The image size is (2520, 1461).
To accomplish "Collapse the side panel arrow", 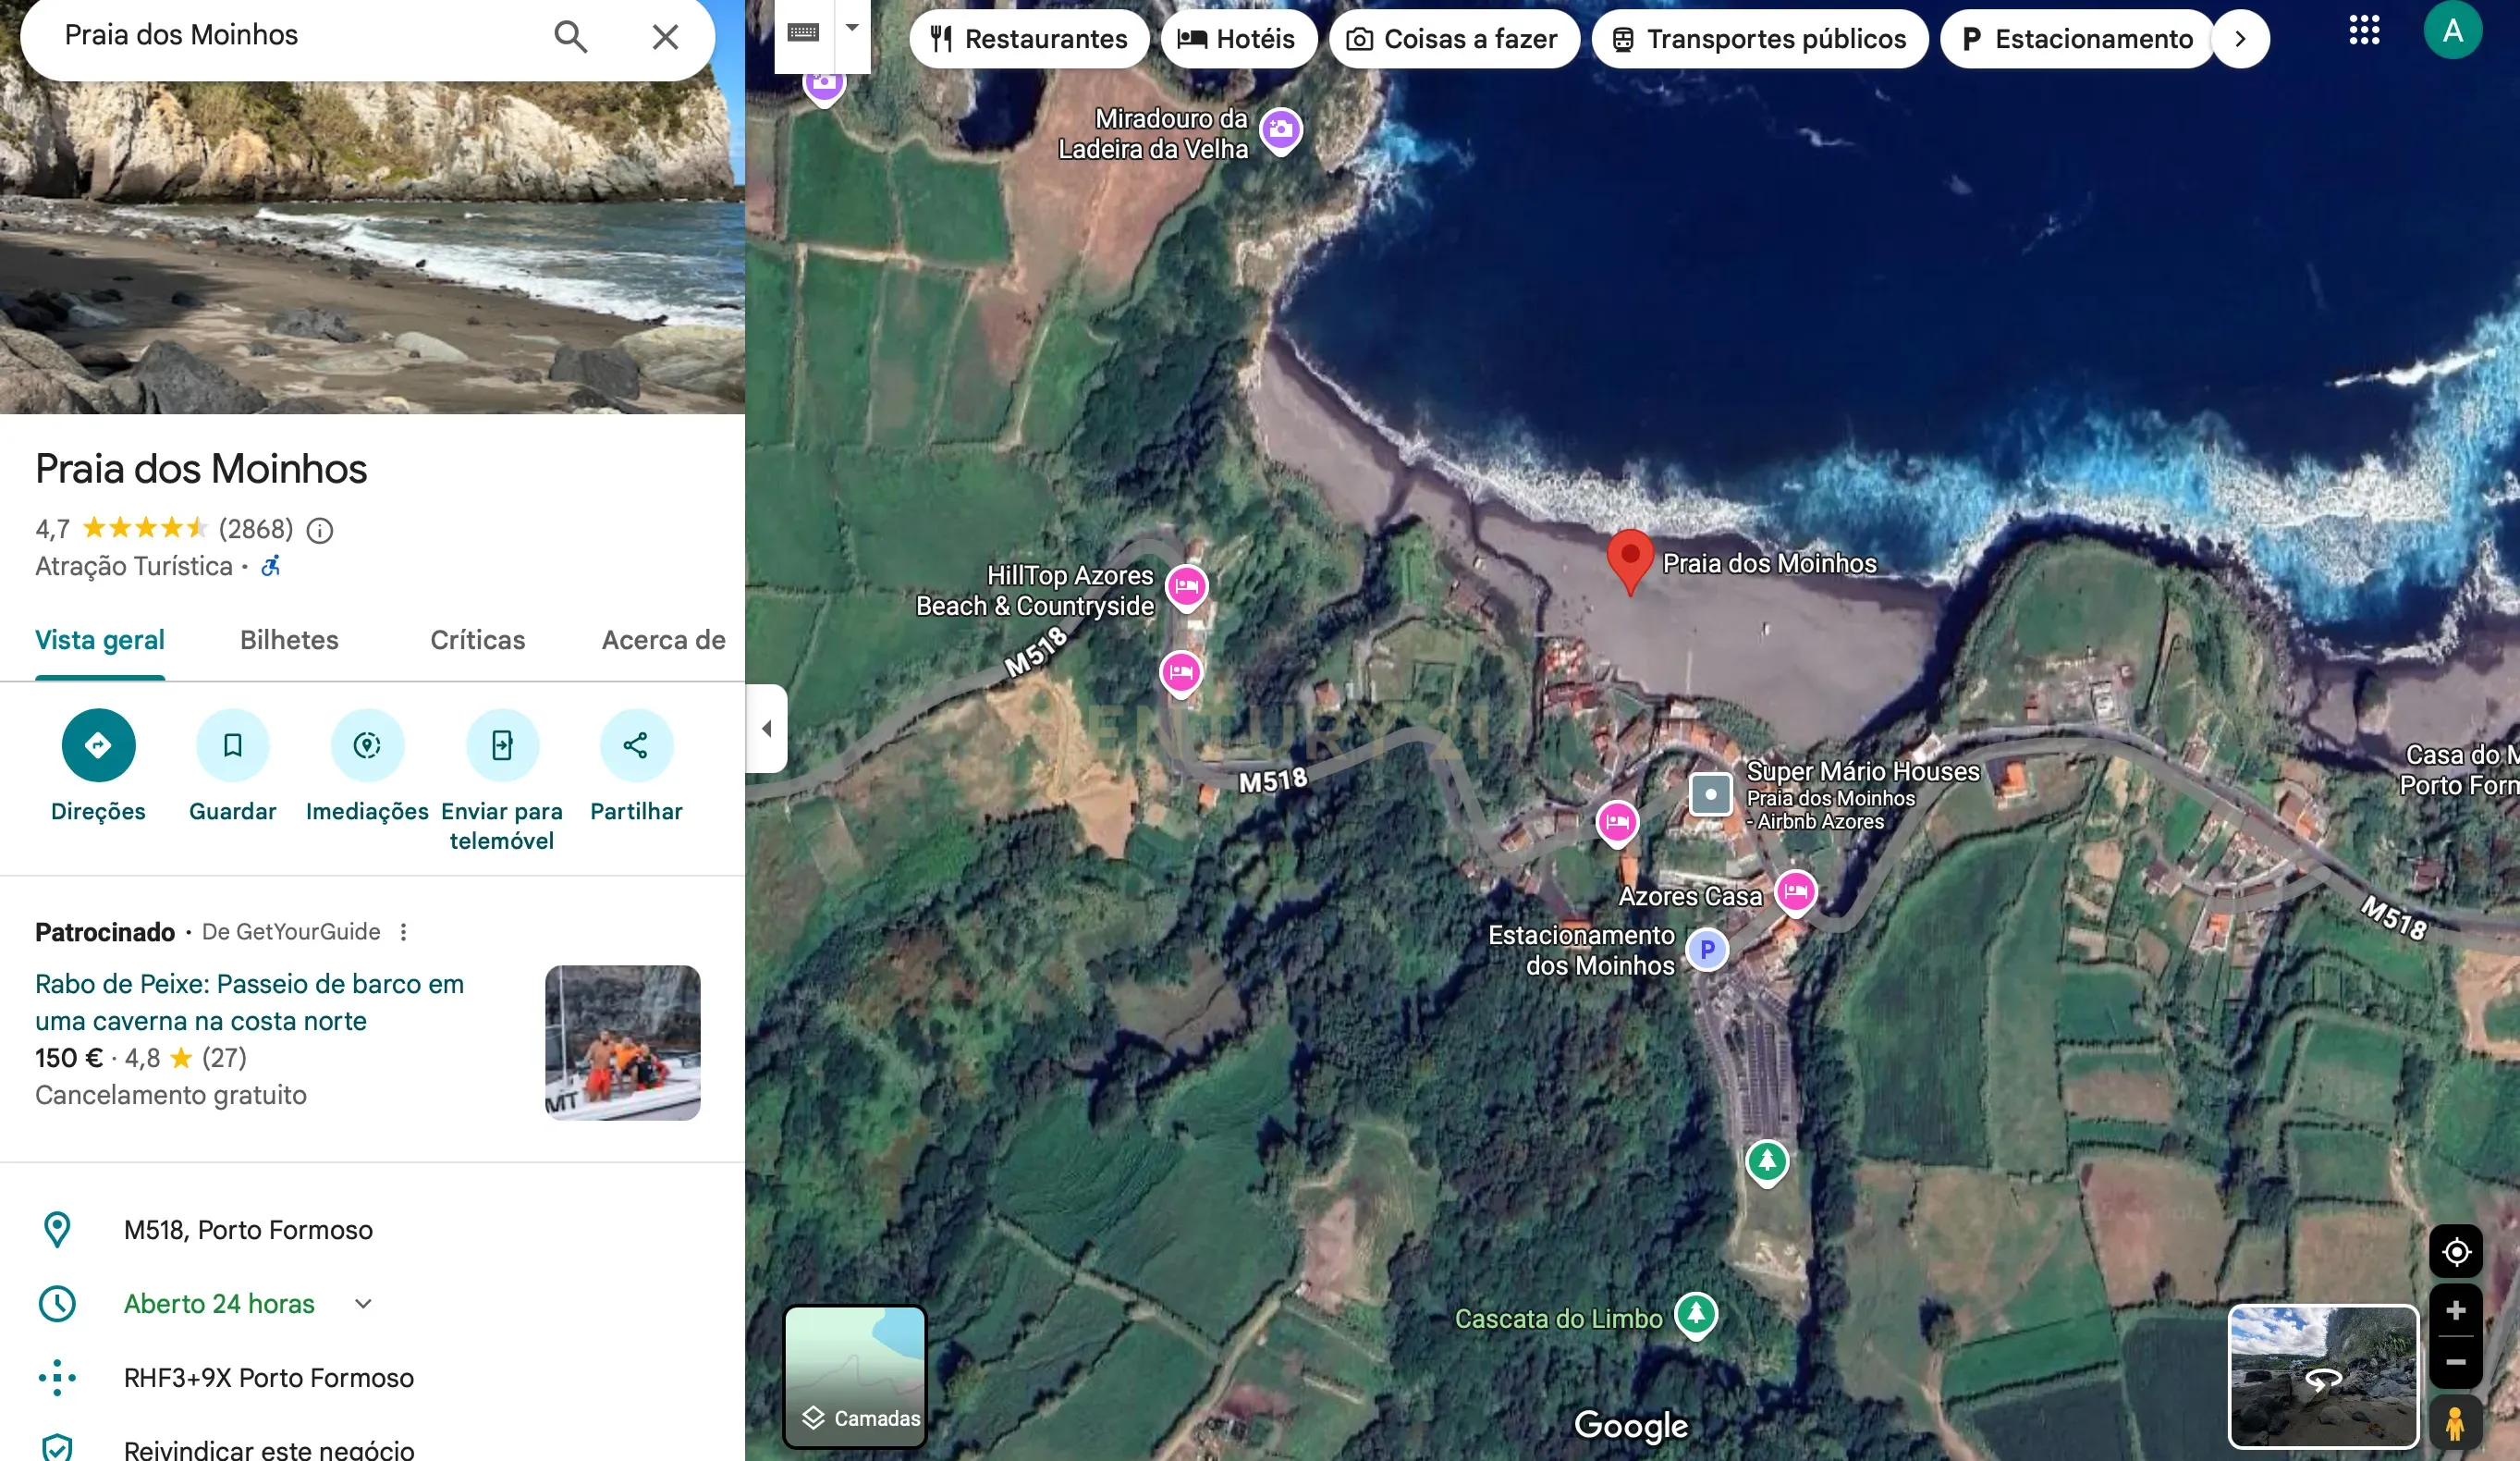I will 767,729.
